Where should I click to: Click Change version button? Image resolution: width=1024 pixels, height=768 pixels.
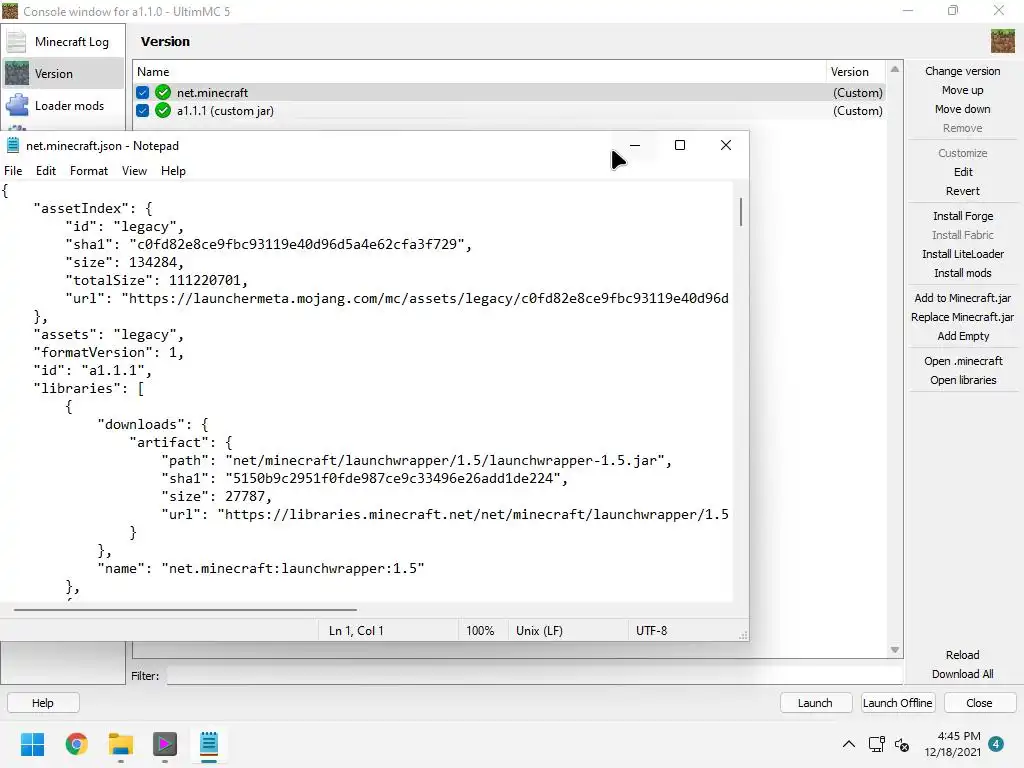pos(963,71)
